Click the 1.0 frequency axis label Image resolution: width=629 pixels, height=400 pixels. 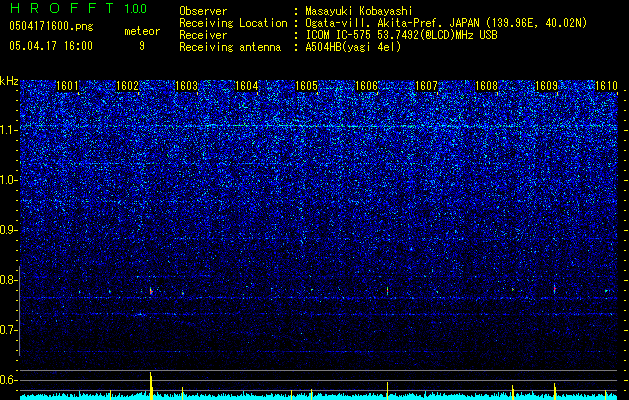pos(8,180)
